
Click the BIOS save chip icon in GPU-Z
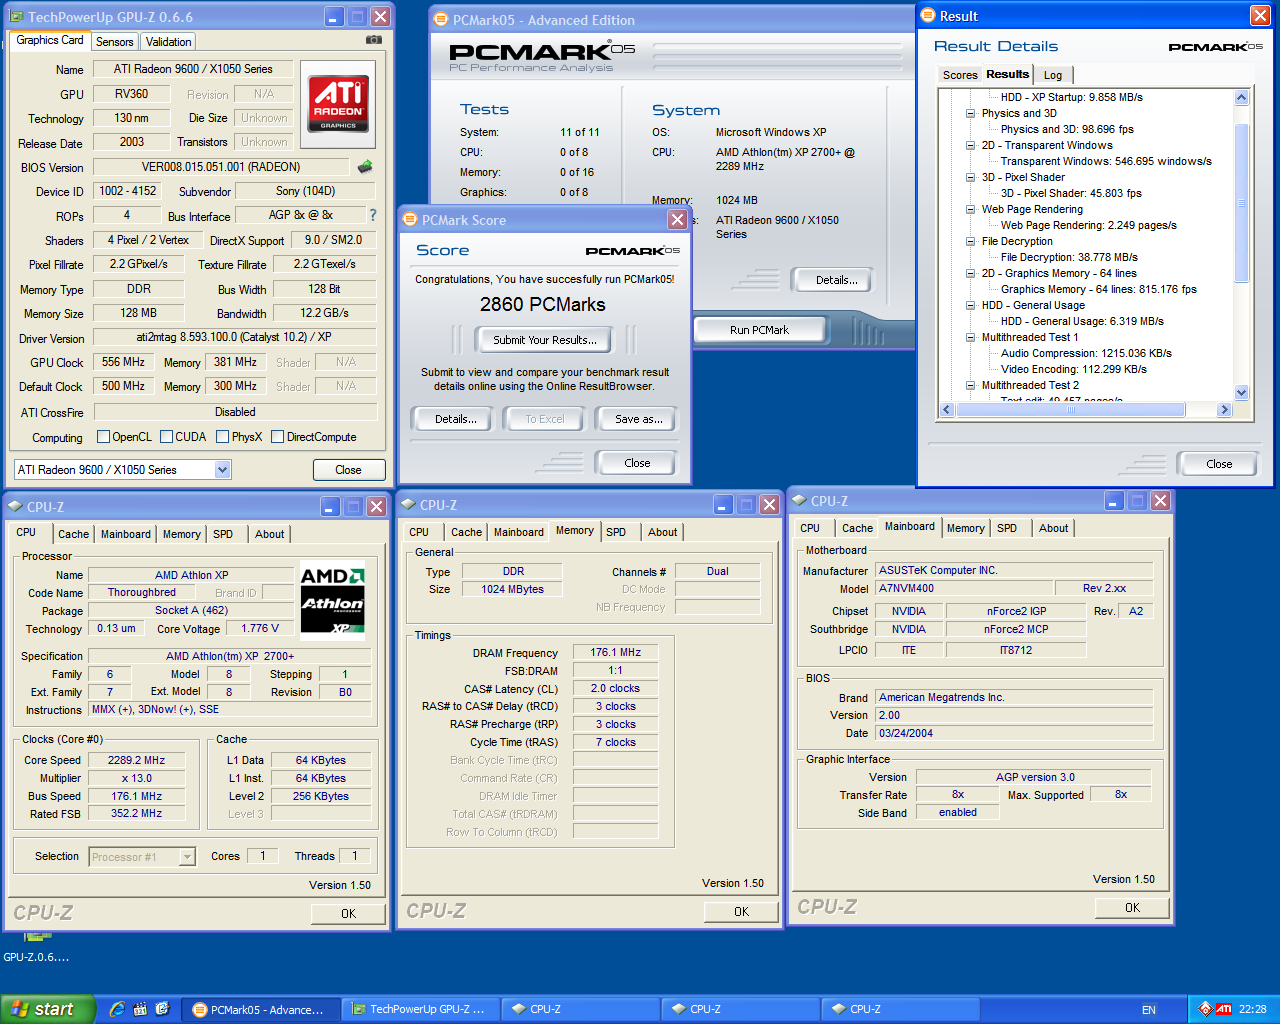coord(365,167)
